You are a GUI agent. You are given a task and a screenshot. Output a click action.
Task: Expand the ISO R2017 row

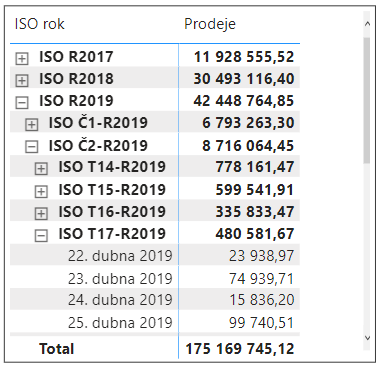[22, 59]
